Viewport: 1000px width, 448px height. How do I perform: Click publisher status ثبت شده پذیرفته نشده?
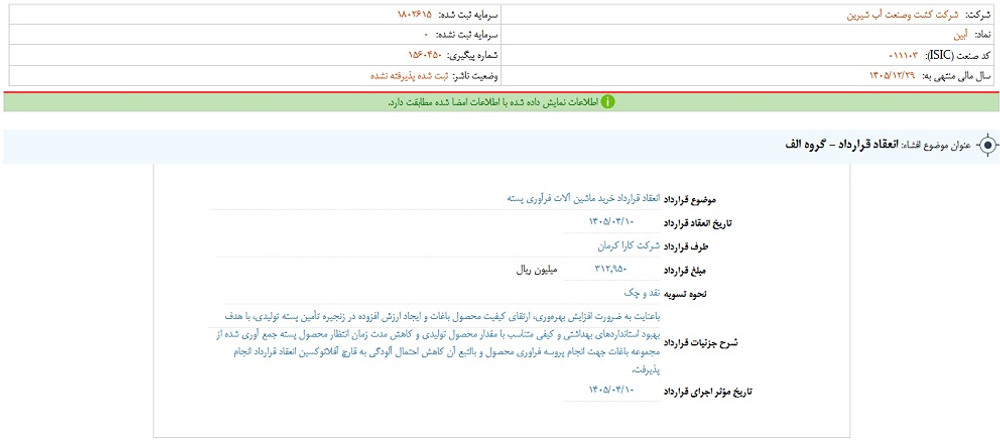[x=409, y=75]
